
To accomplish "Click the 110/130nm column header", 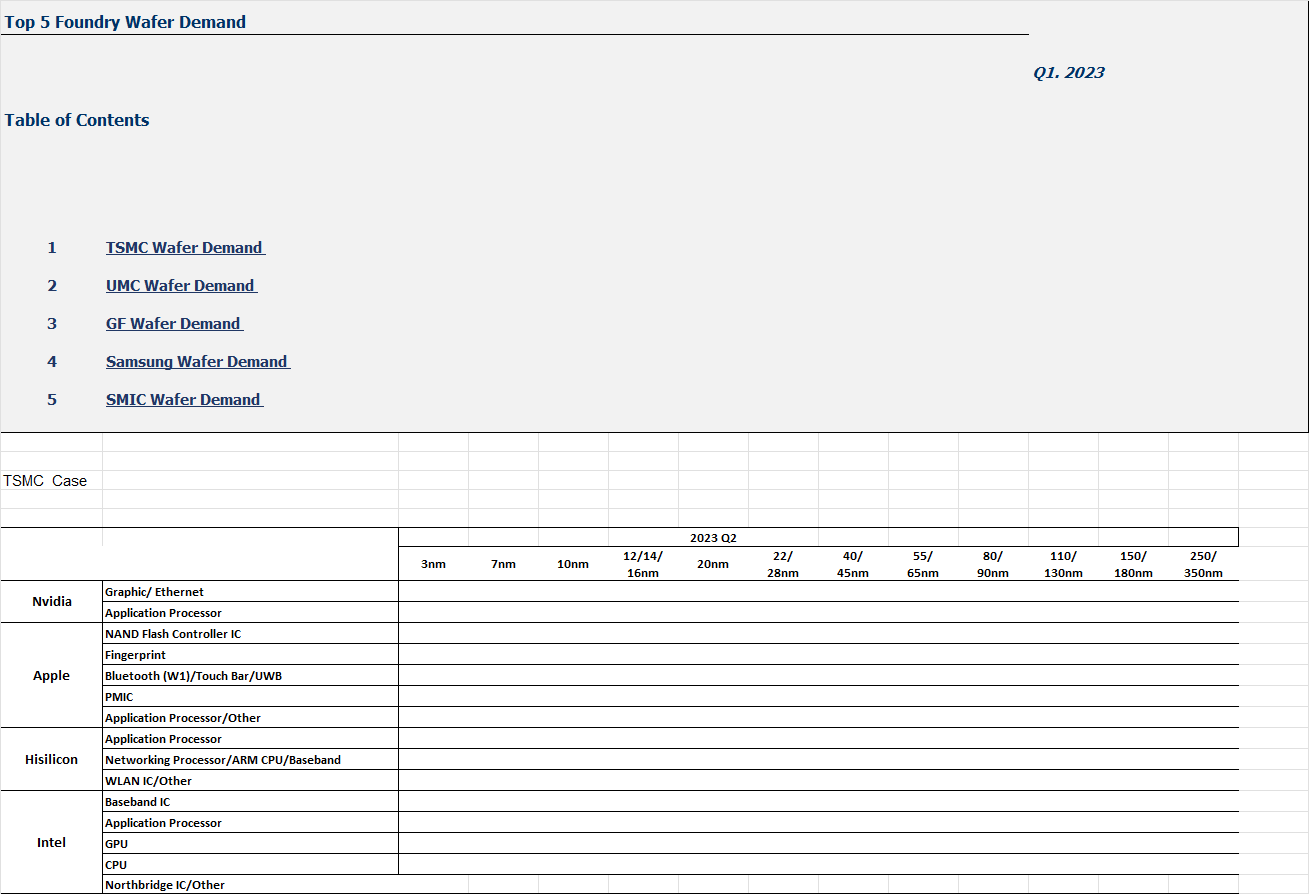I will click(x=1063, y=564).
